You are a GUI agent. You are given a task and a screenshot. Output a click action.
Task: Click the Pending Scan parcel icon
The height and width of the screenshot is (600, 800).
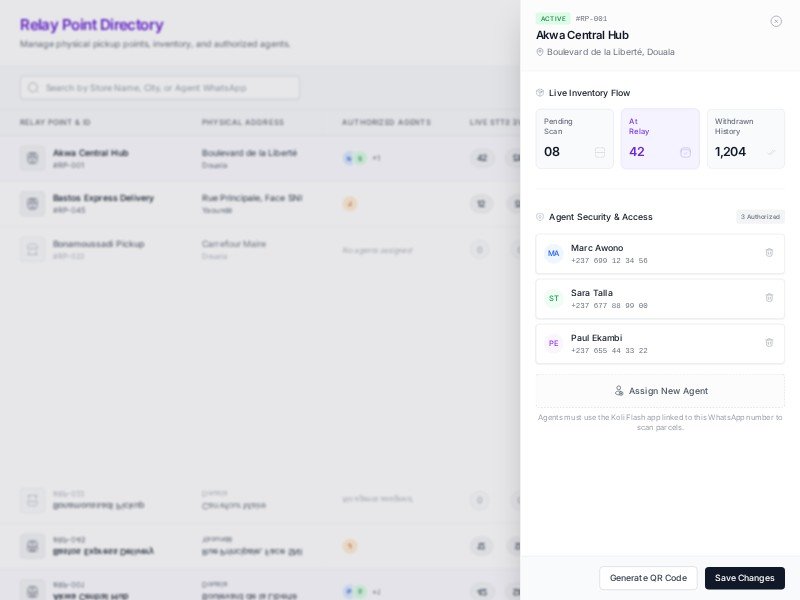click(600, 152)
